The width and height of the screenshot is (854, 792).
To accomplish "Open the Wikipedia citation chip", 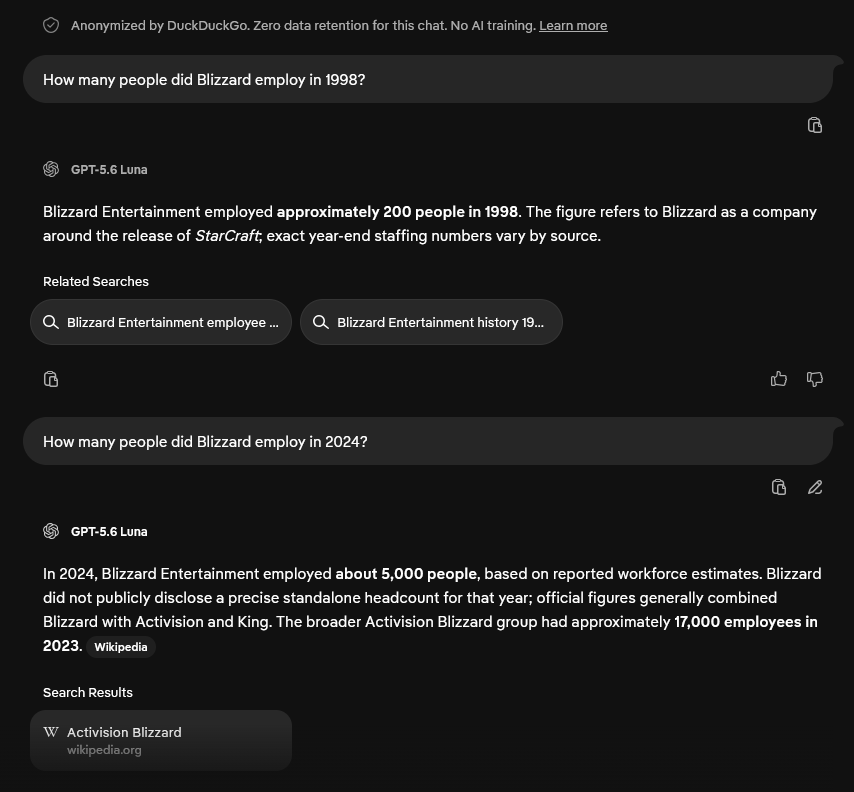I will [121, 647].
